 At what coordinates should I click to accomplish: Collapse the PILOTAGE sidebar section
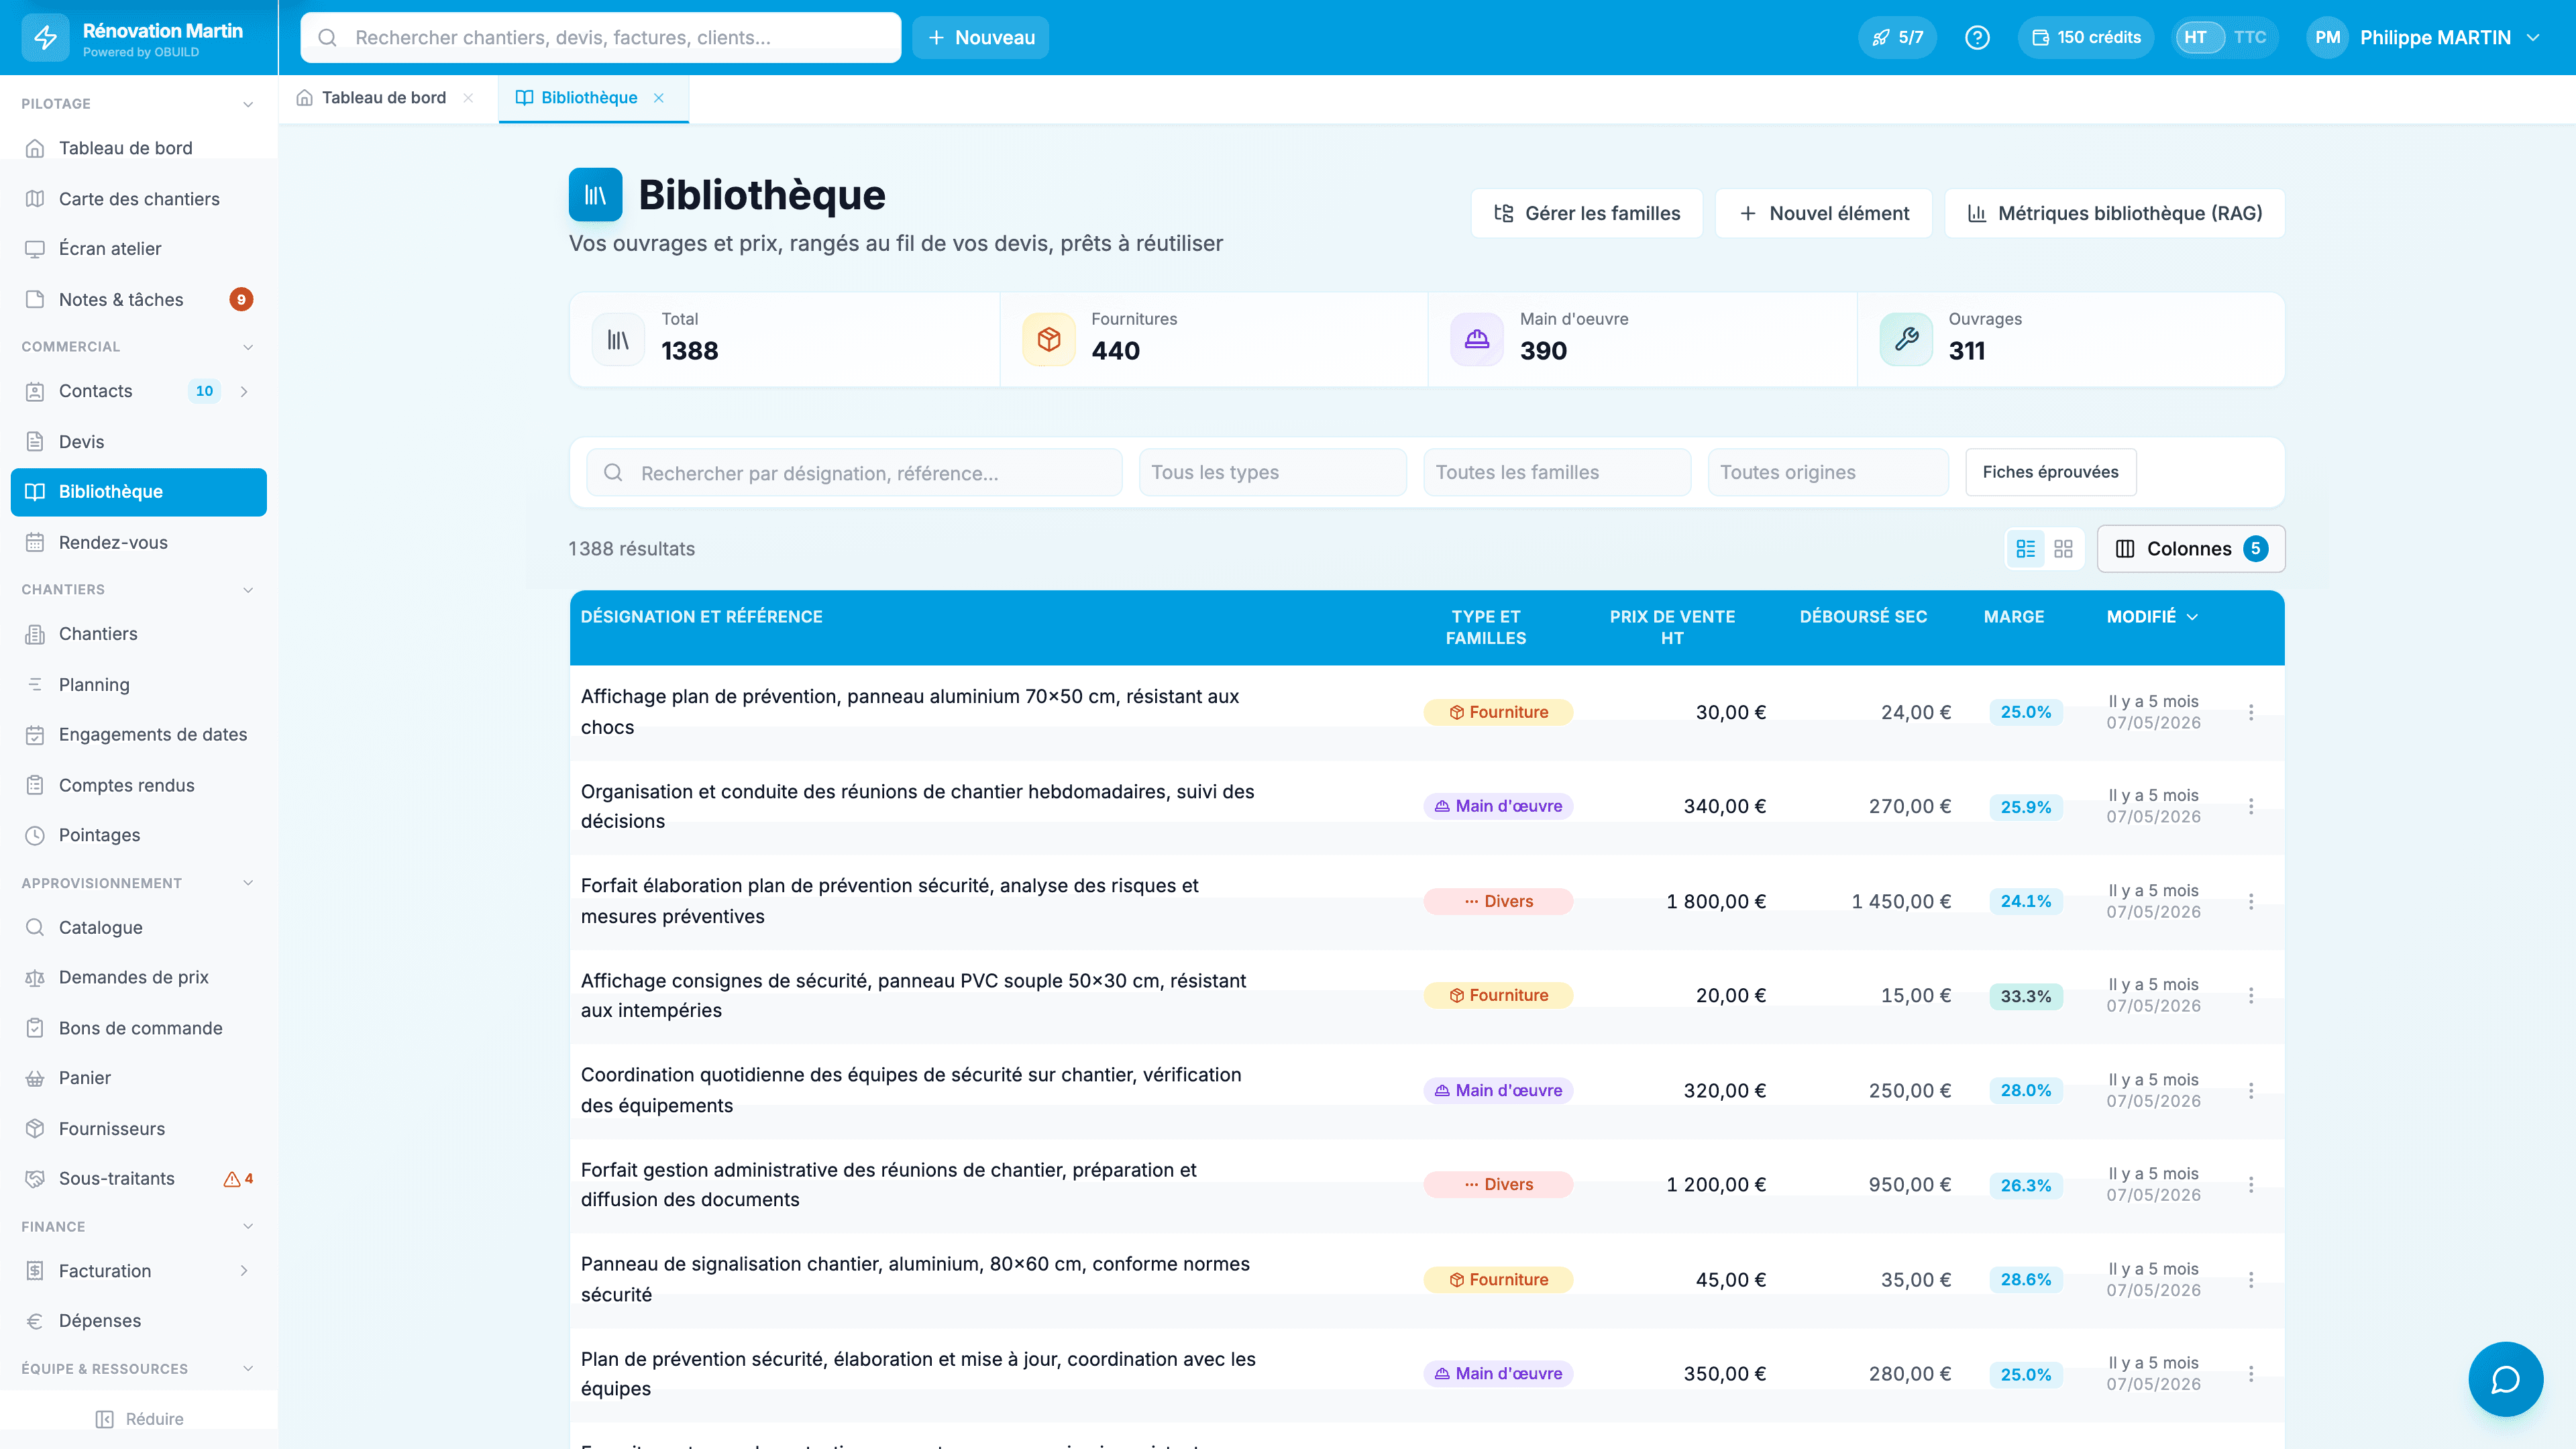(248, 104)
